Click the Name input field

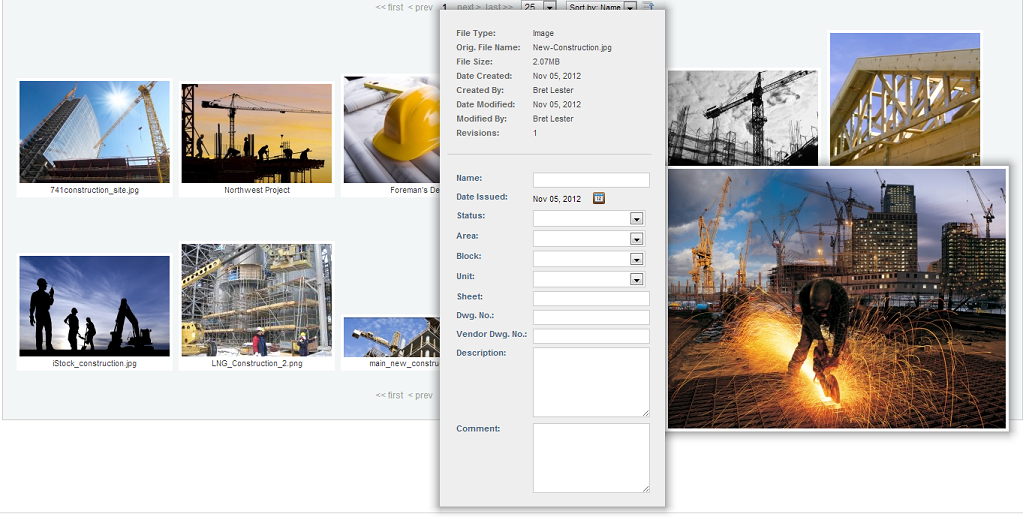(591, 180)
